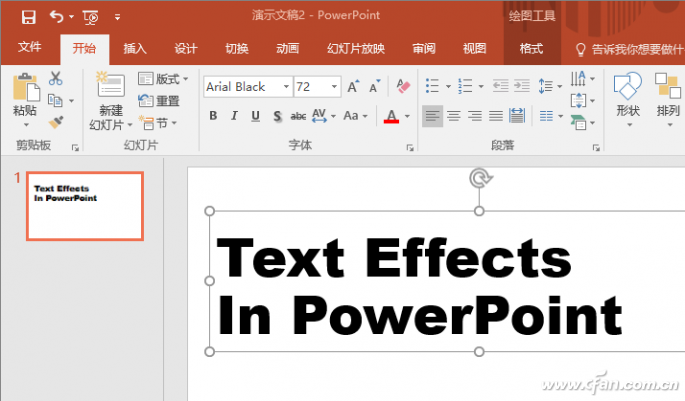Justify the text
The image size is (685, 401).
(x=496, y=116)
